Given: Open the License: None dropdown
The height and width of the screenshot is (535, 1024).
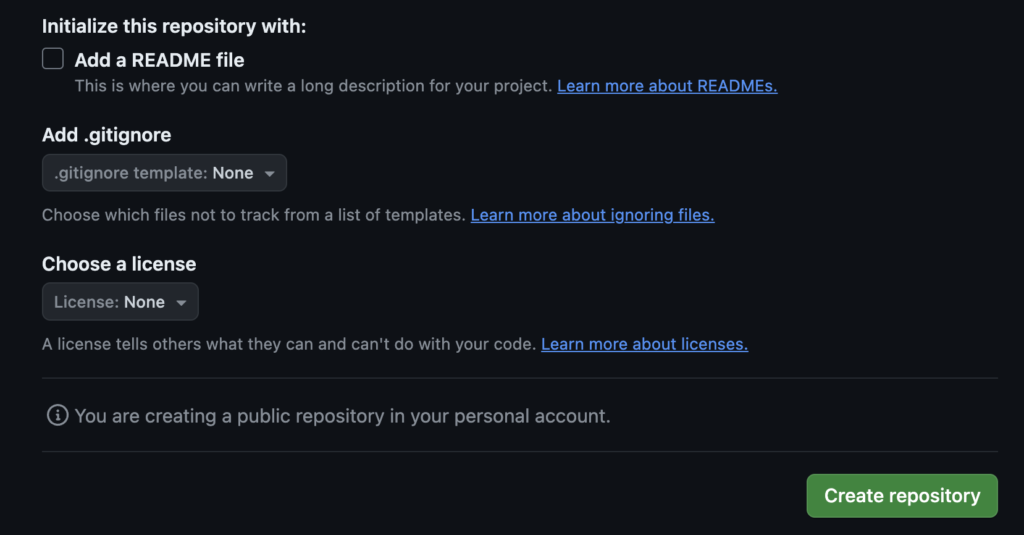Looking at the screenshot, I should [x=120, y=302].
